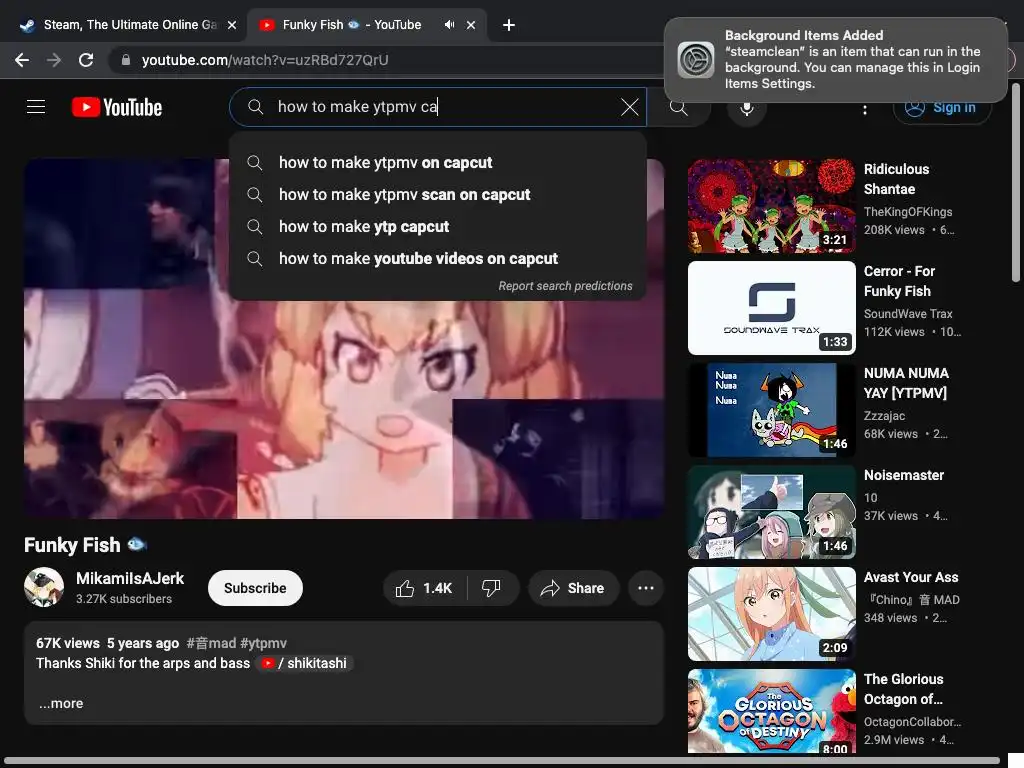The image size is (1024, 768).
Task: Subscribe to MikamiIsAJerk
Action: click(x=255, y=588)
